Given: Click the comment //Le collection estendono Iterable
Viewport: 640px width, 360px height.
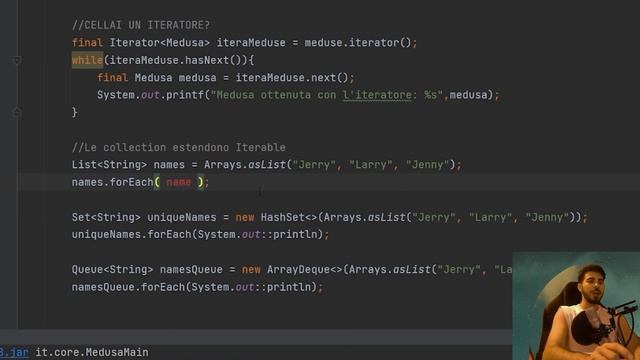Looking at the screenshot, I should coord(179,147).
